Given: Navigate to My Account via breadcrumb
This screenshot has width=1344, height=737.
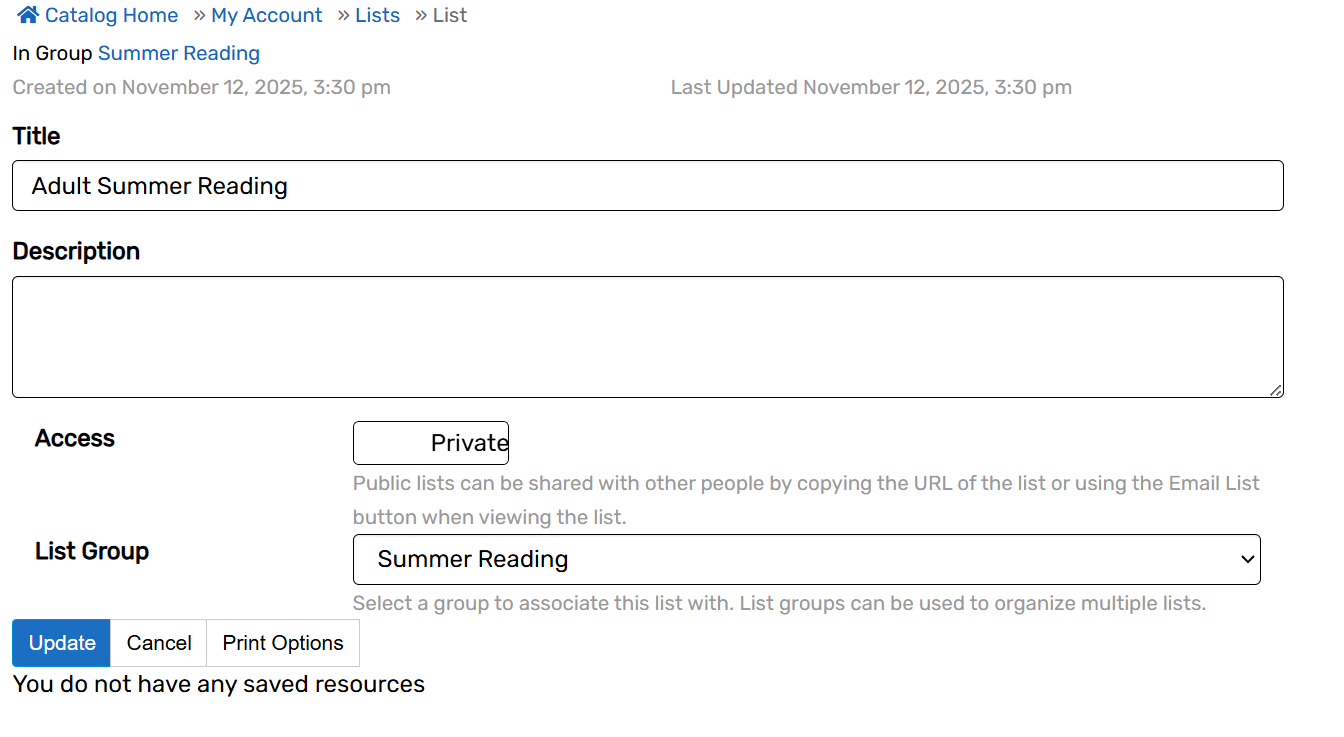Looking at the screenshot, I should coord(266,14).
